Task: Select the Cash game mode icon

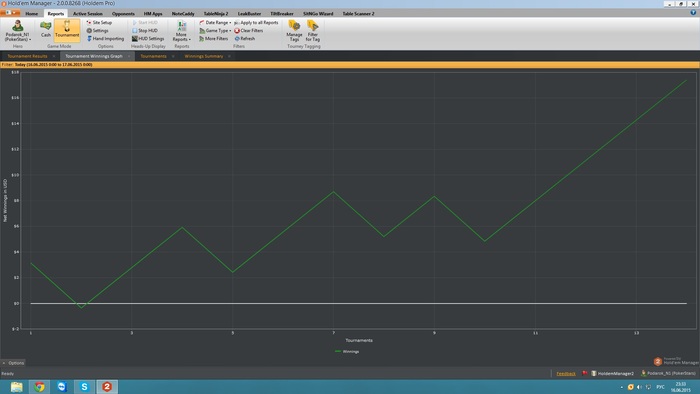Action: [46, 29]
